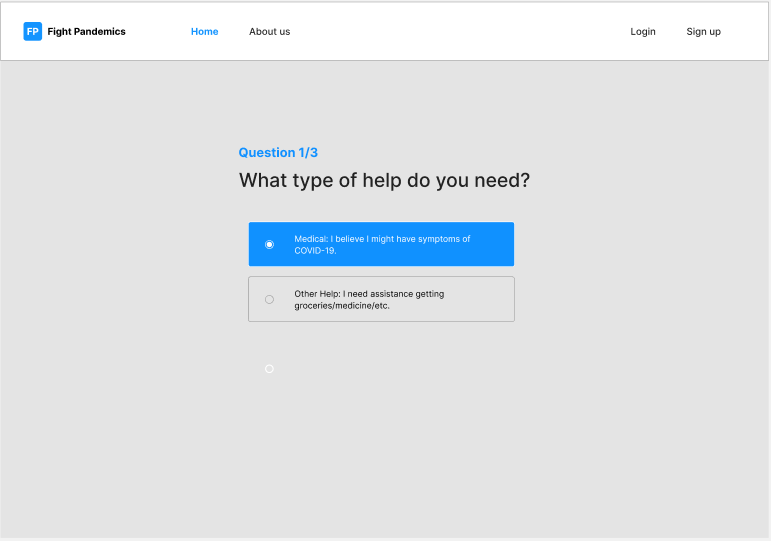
Task: Go to the Home nav link
Action: [x=205, y=31]
